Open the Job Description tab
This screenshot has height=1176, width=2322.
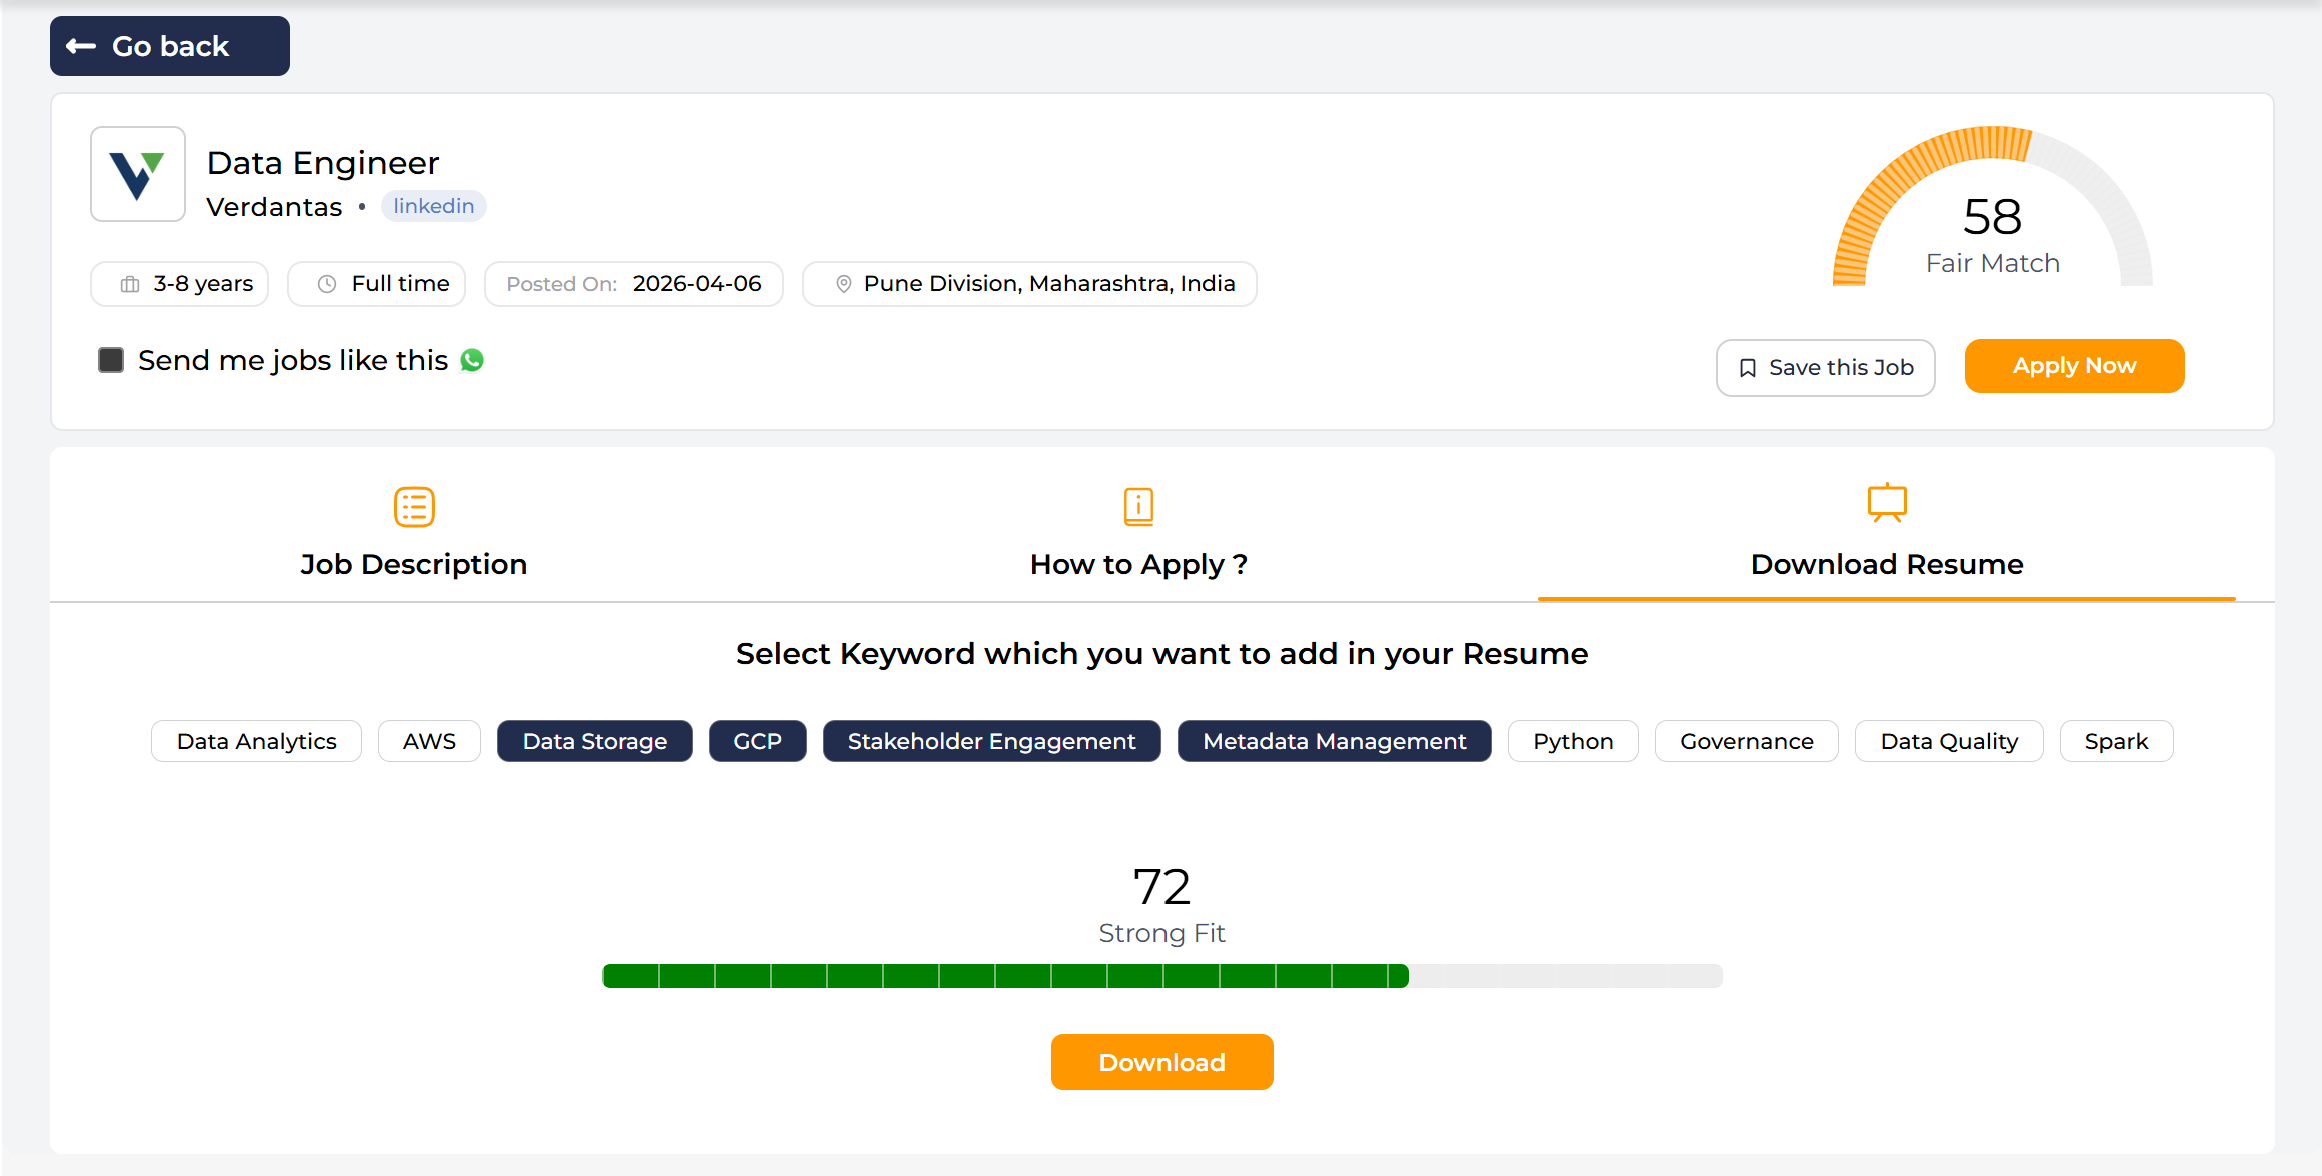(x=413, y=564)
